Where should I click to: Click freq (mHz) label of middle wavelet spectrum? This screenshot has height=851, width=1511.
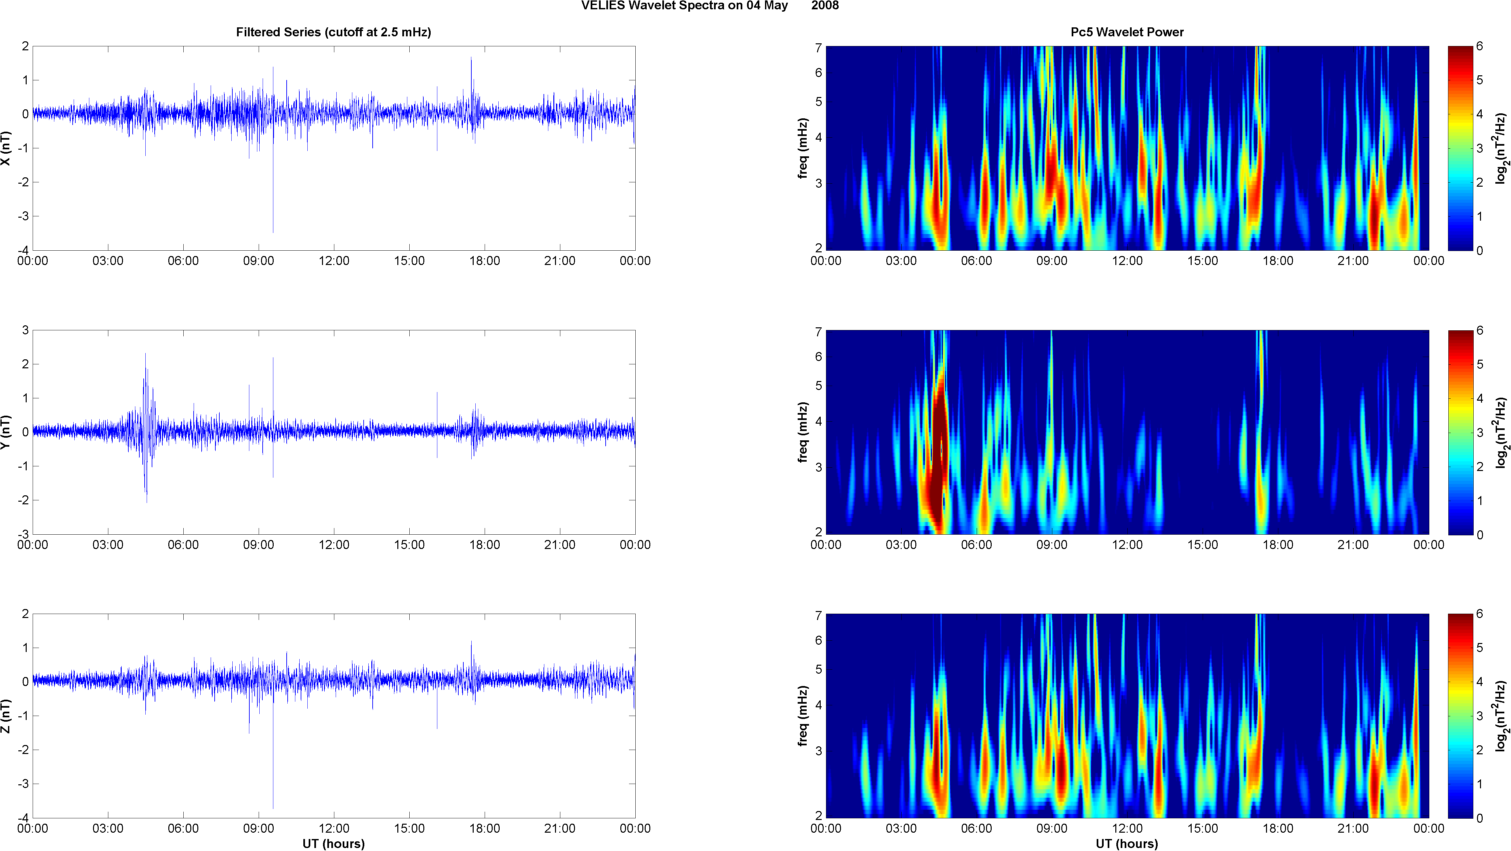point(803,432)
